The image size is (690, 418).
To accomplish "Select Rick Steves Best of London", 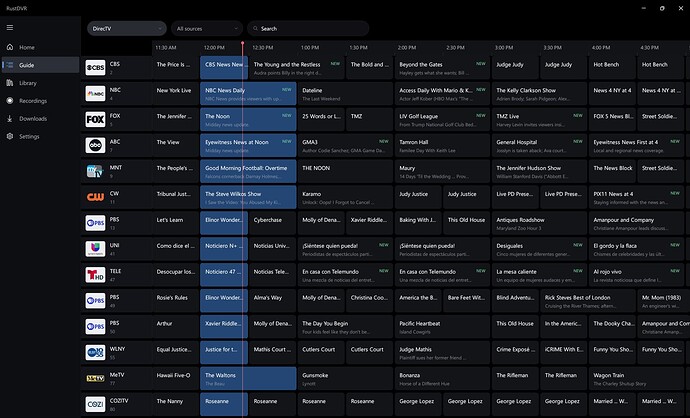I will [588, 301].
